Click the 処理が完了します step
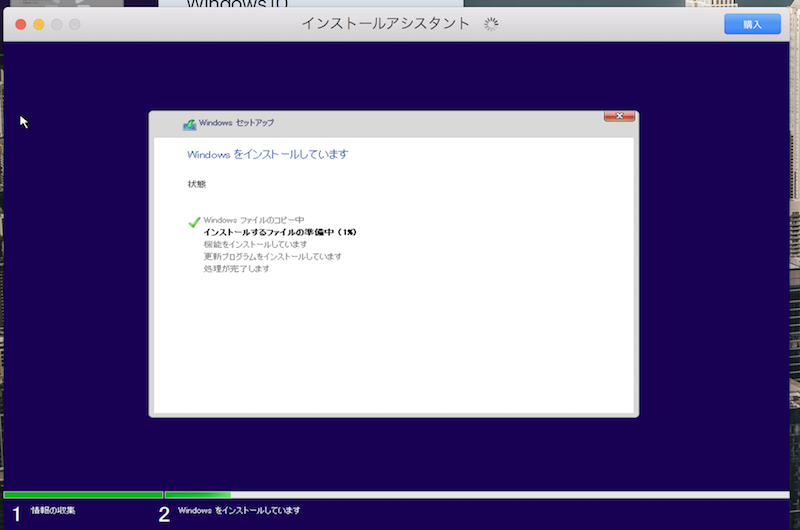800x530 pixels. coord(236,269)
